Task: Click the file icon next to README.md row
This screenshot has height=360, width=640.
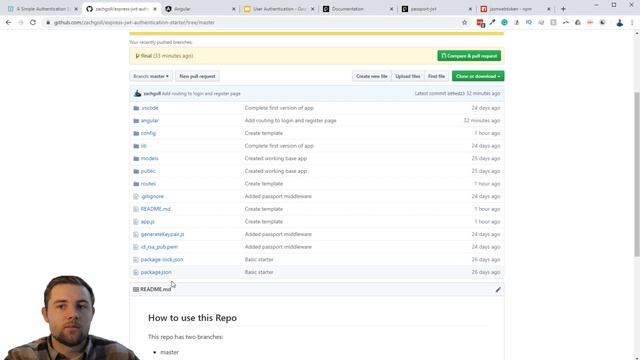Action: [x=136, y=209]
